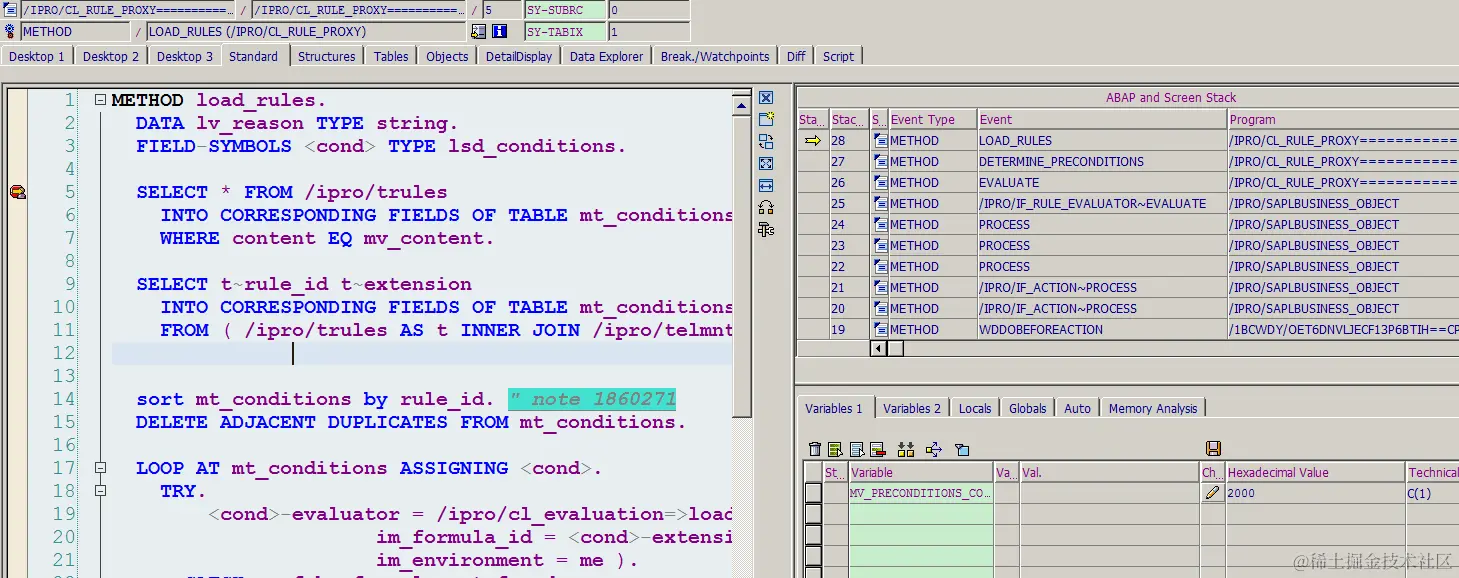Click the blue info icon in header
This screenshot has height=578, width=1459.
pos(499,31)
